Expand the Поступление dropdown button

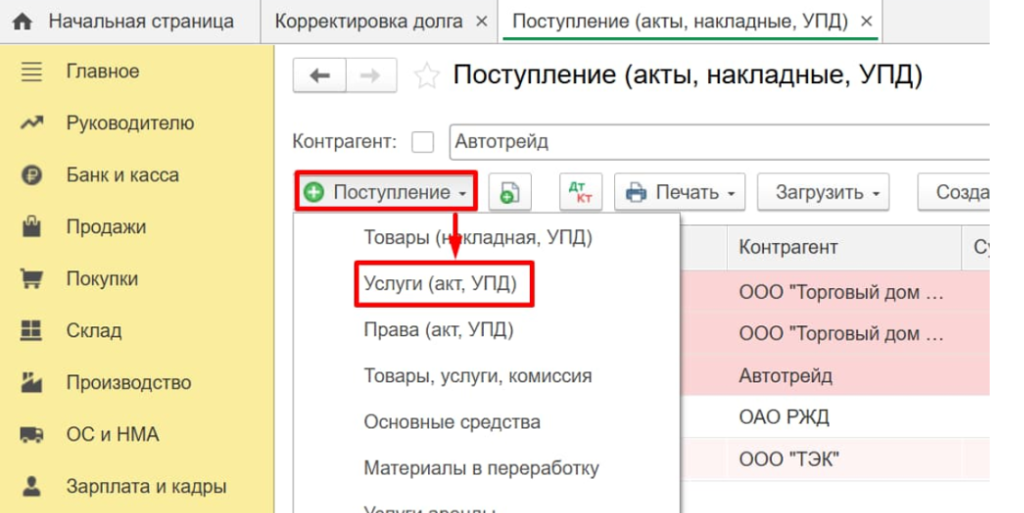[x=386, y=192]
